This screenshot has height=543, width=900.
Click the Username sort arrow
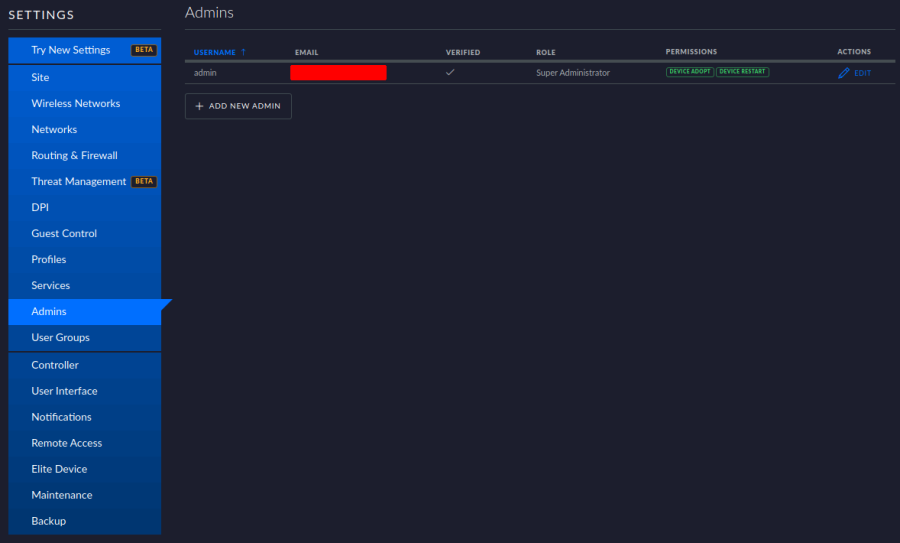243,52
